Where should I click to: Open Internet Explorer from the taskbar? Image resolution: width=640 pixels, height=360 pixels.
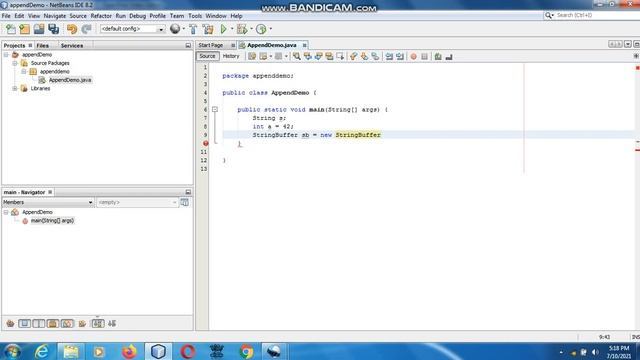coord(42,351)
